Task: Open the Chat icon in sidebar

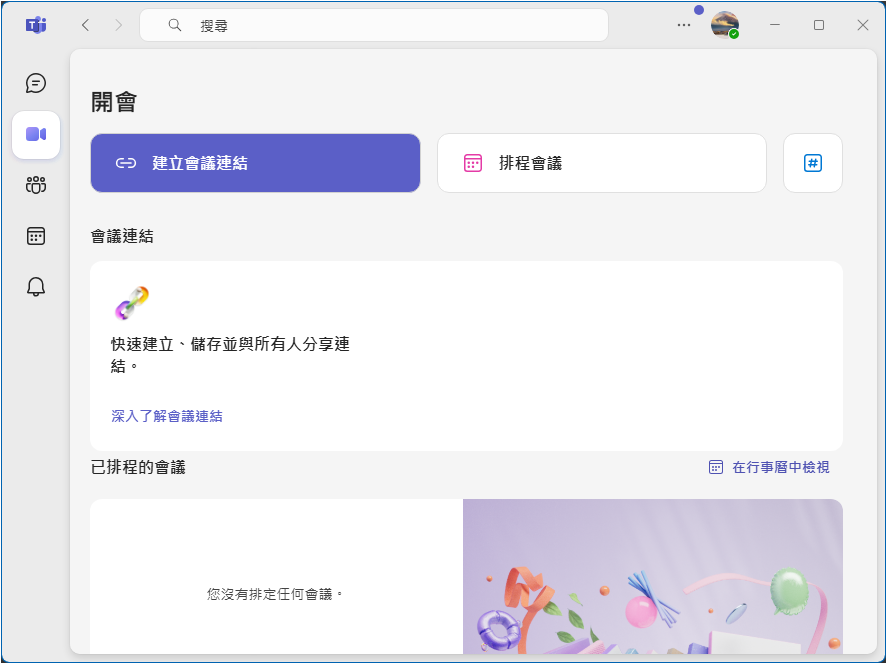Action: coord(36,83)
